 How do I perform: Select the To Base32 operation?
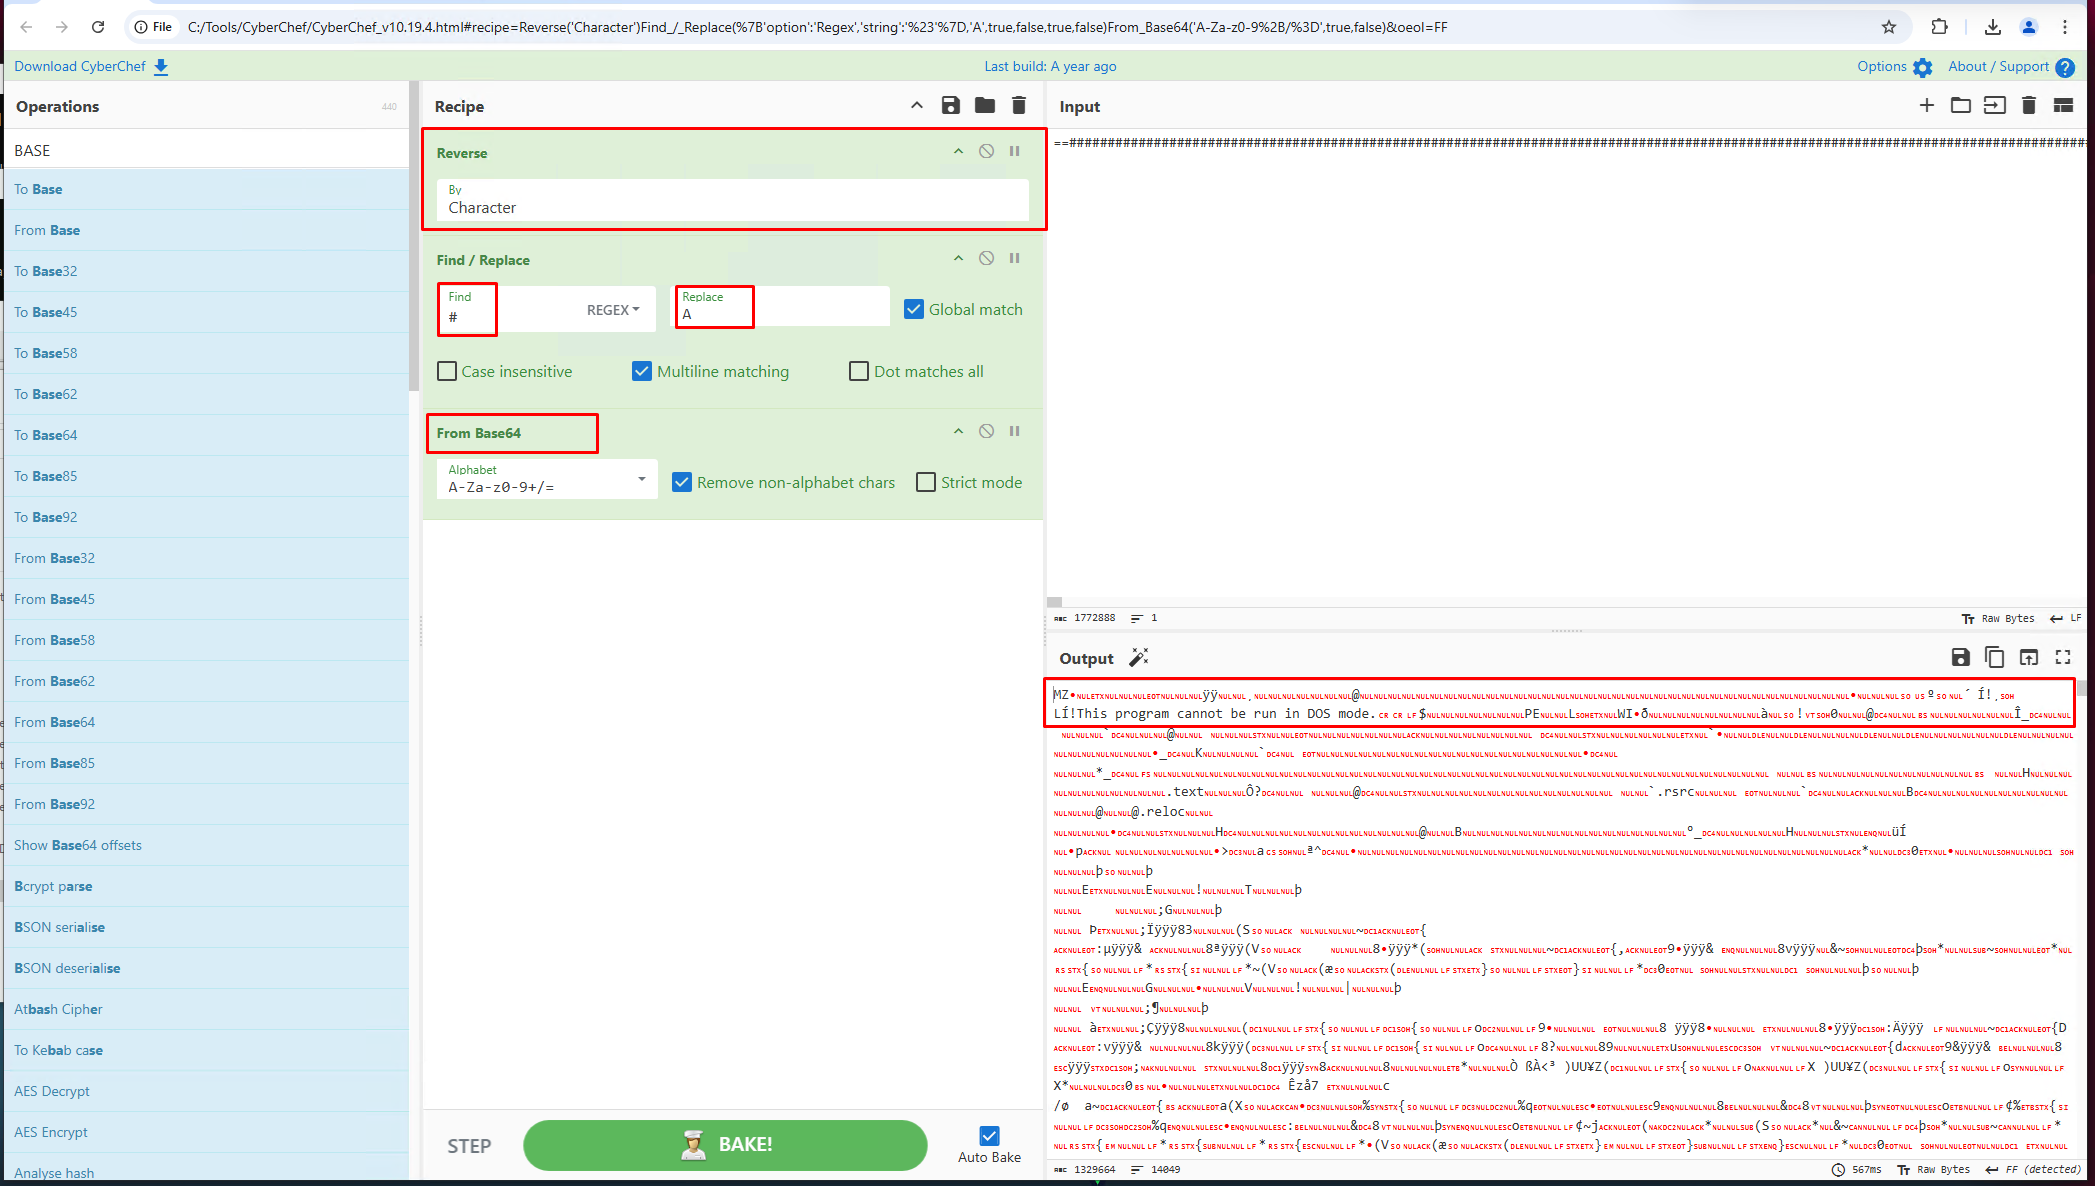pyautogui.click(x=207, y=271)
